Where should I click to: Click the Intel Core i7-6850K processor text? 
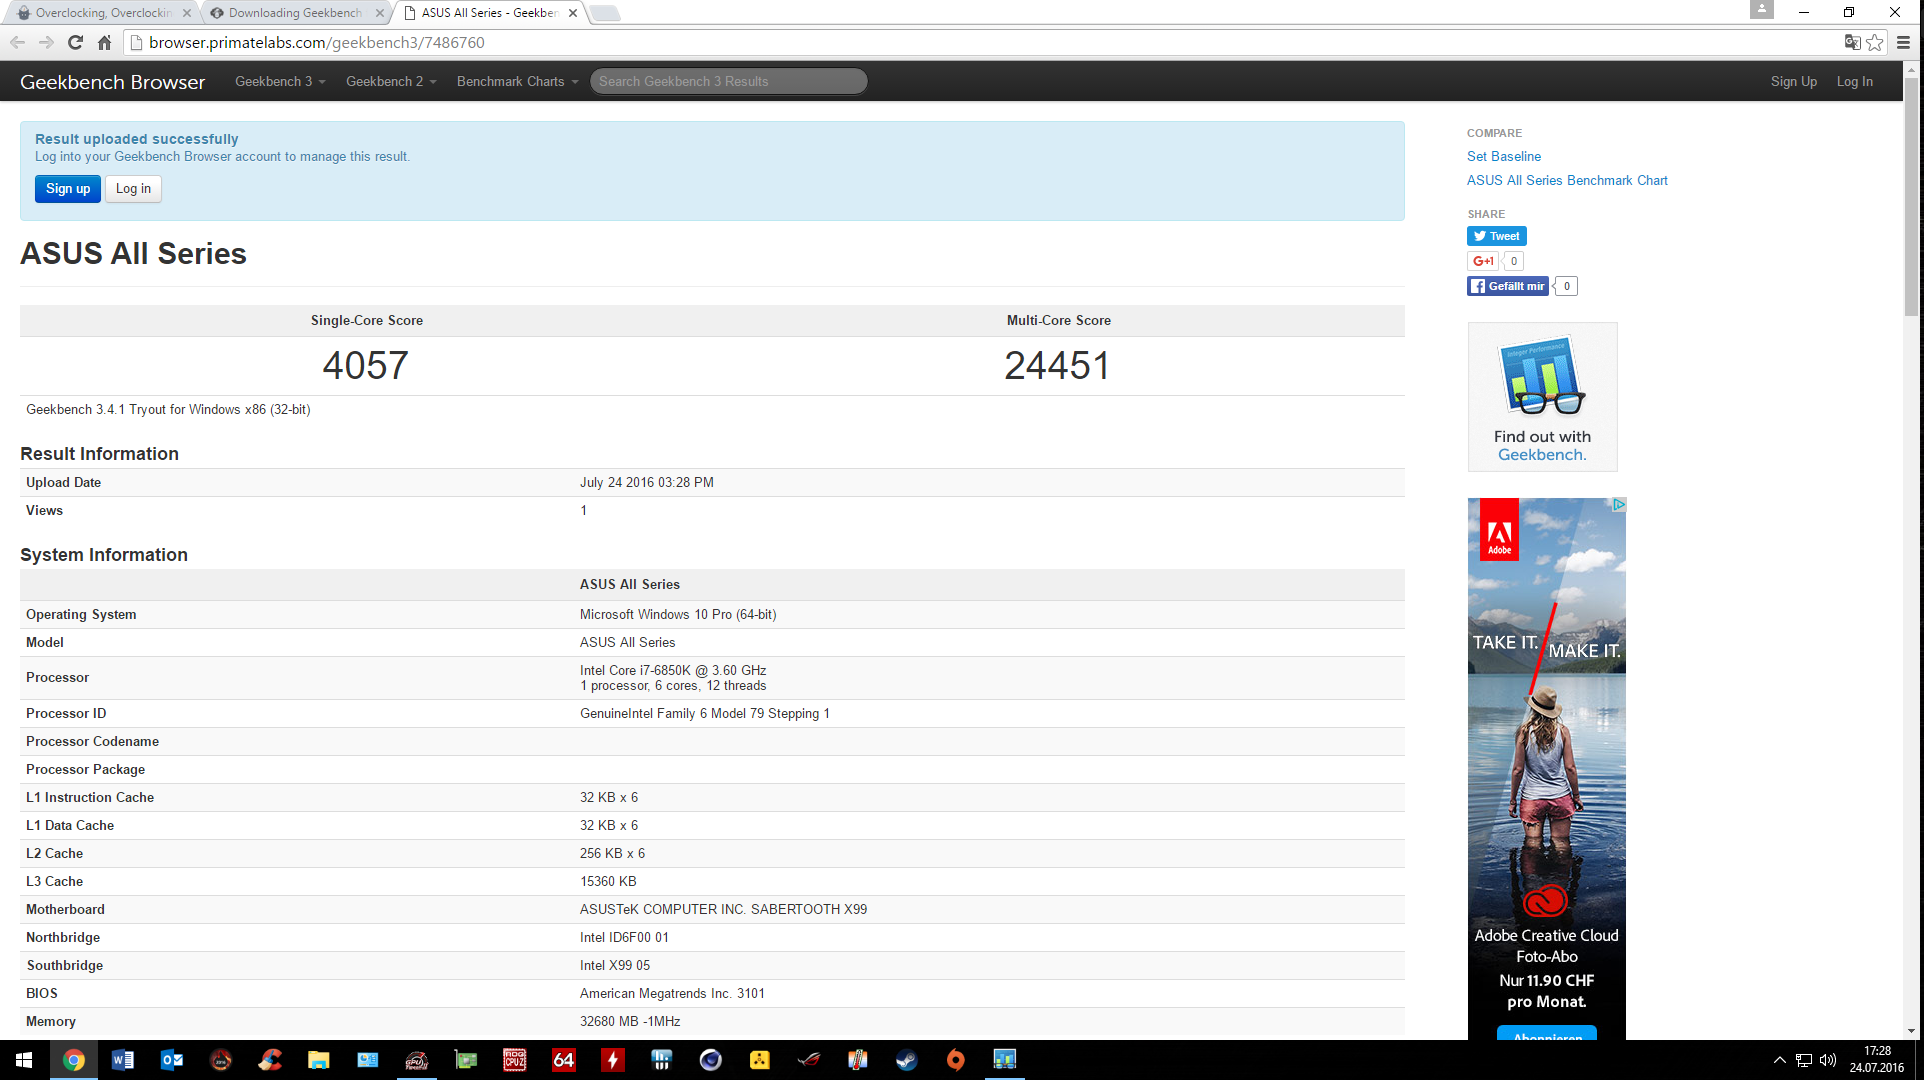[673, 670]
